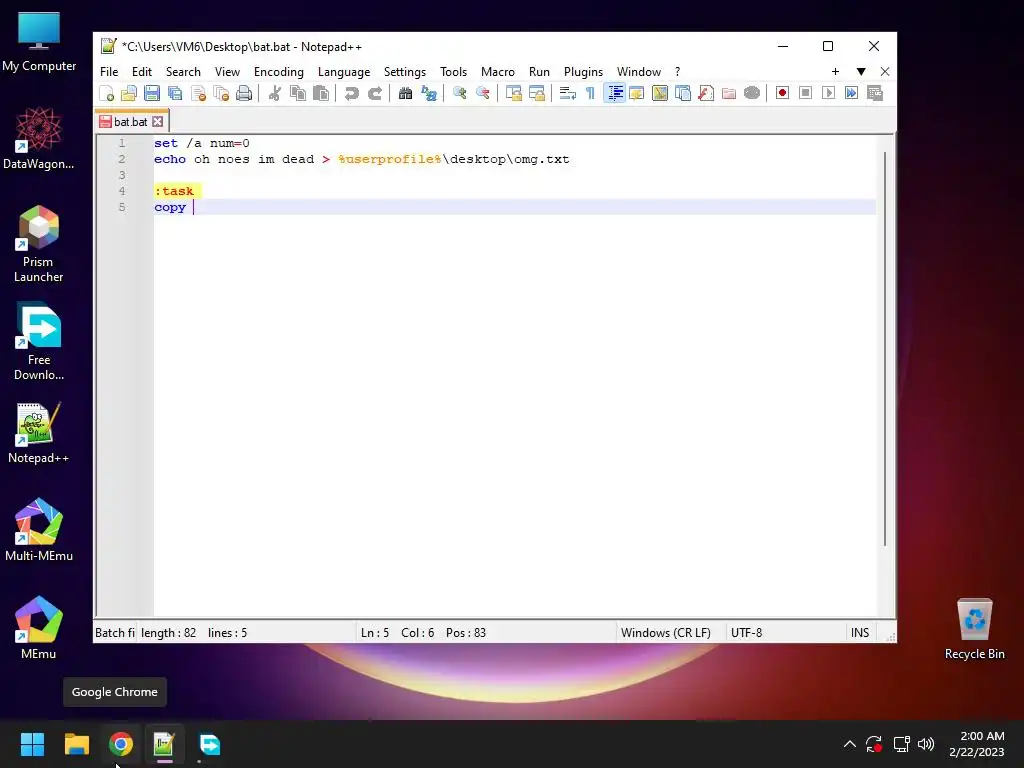This screenshot has width=1024, height=768.
Task: Toggle the INS insert mode indicator
Action: (859, 633)
